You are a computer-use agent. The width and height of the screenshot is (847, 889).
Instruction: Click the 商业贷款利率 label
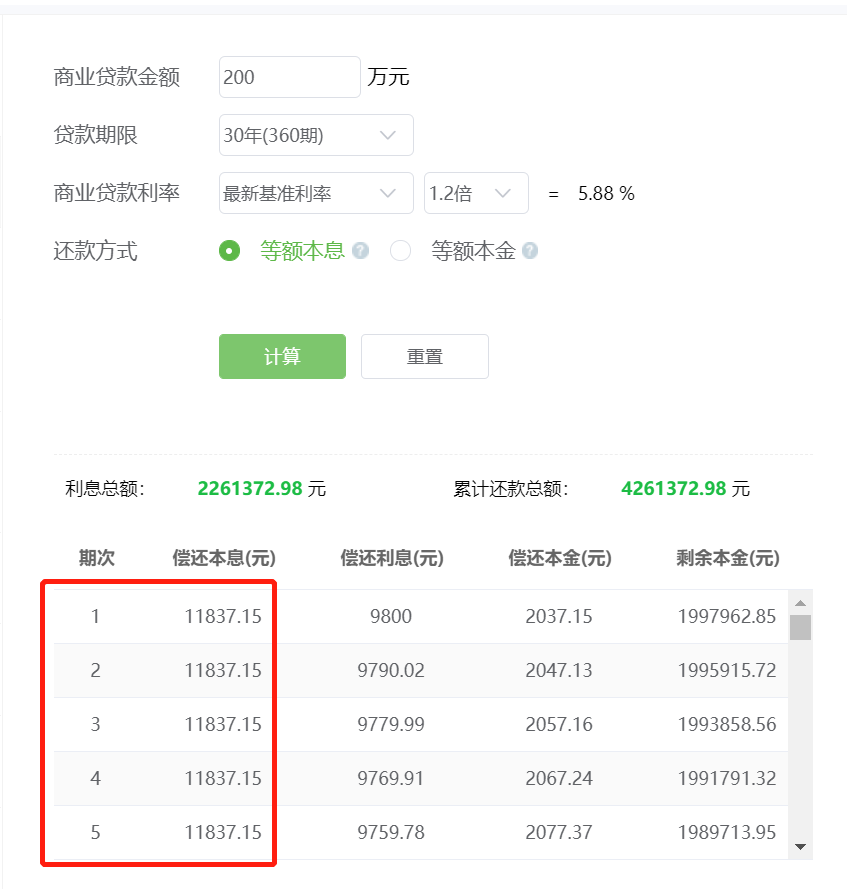117,193
